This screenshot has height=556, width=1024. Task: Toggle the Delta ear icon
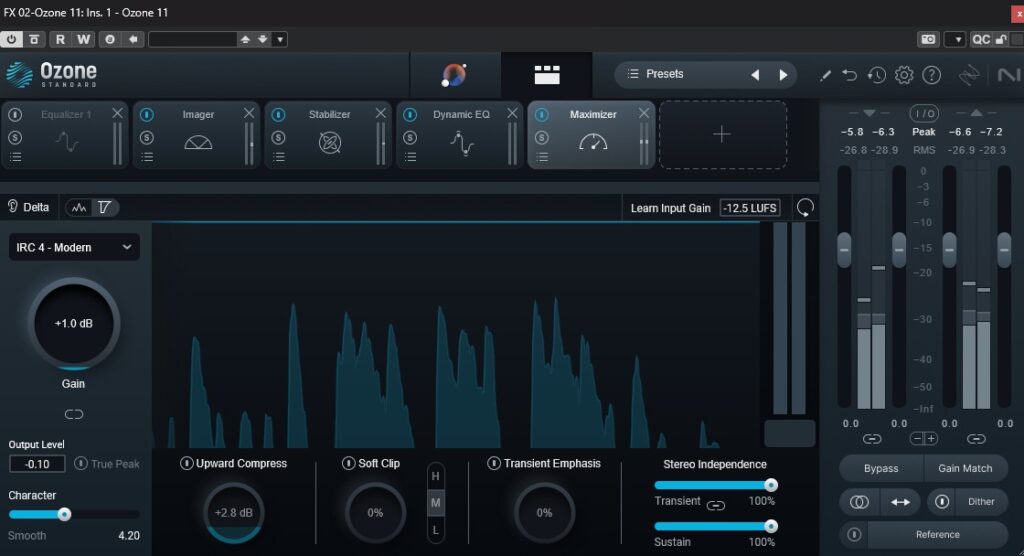click(13, 207)
